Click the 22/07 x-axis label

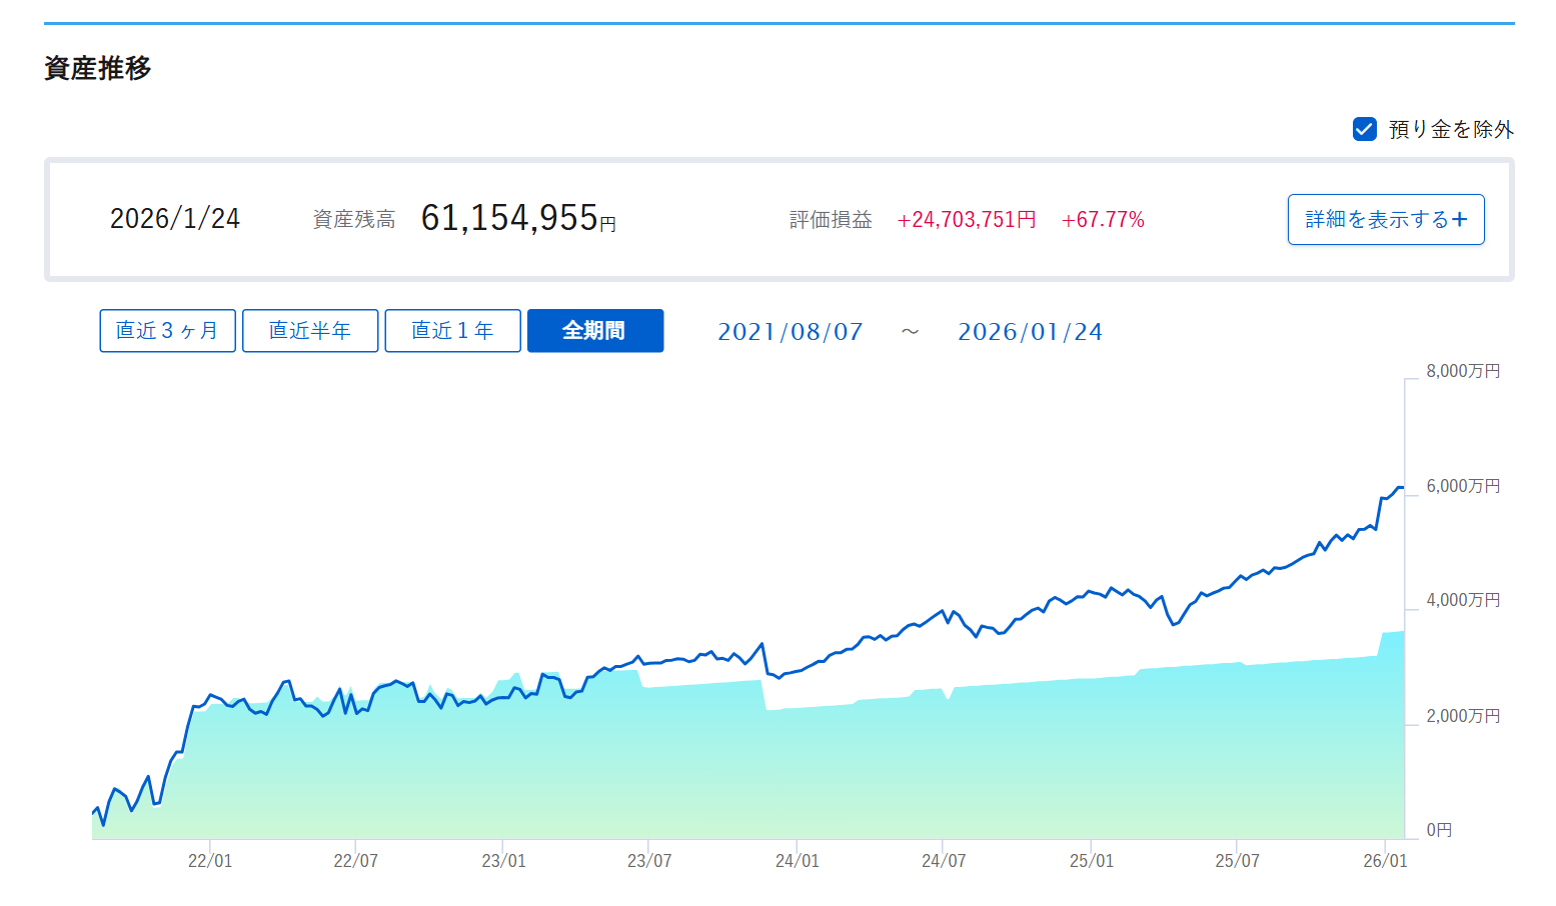click(356, 861)
